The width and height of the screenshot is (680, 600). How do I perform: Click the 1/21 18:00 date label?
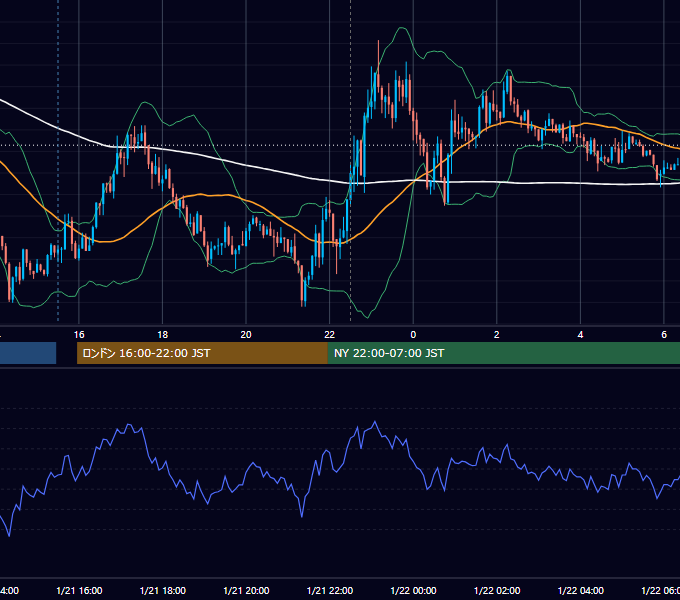163,591
